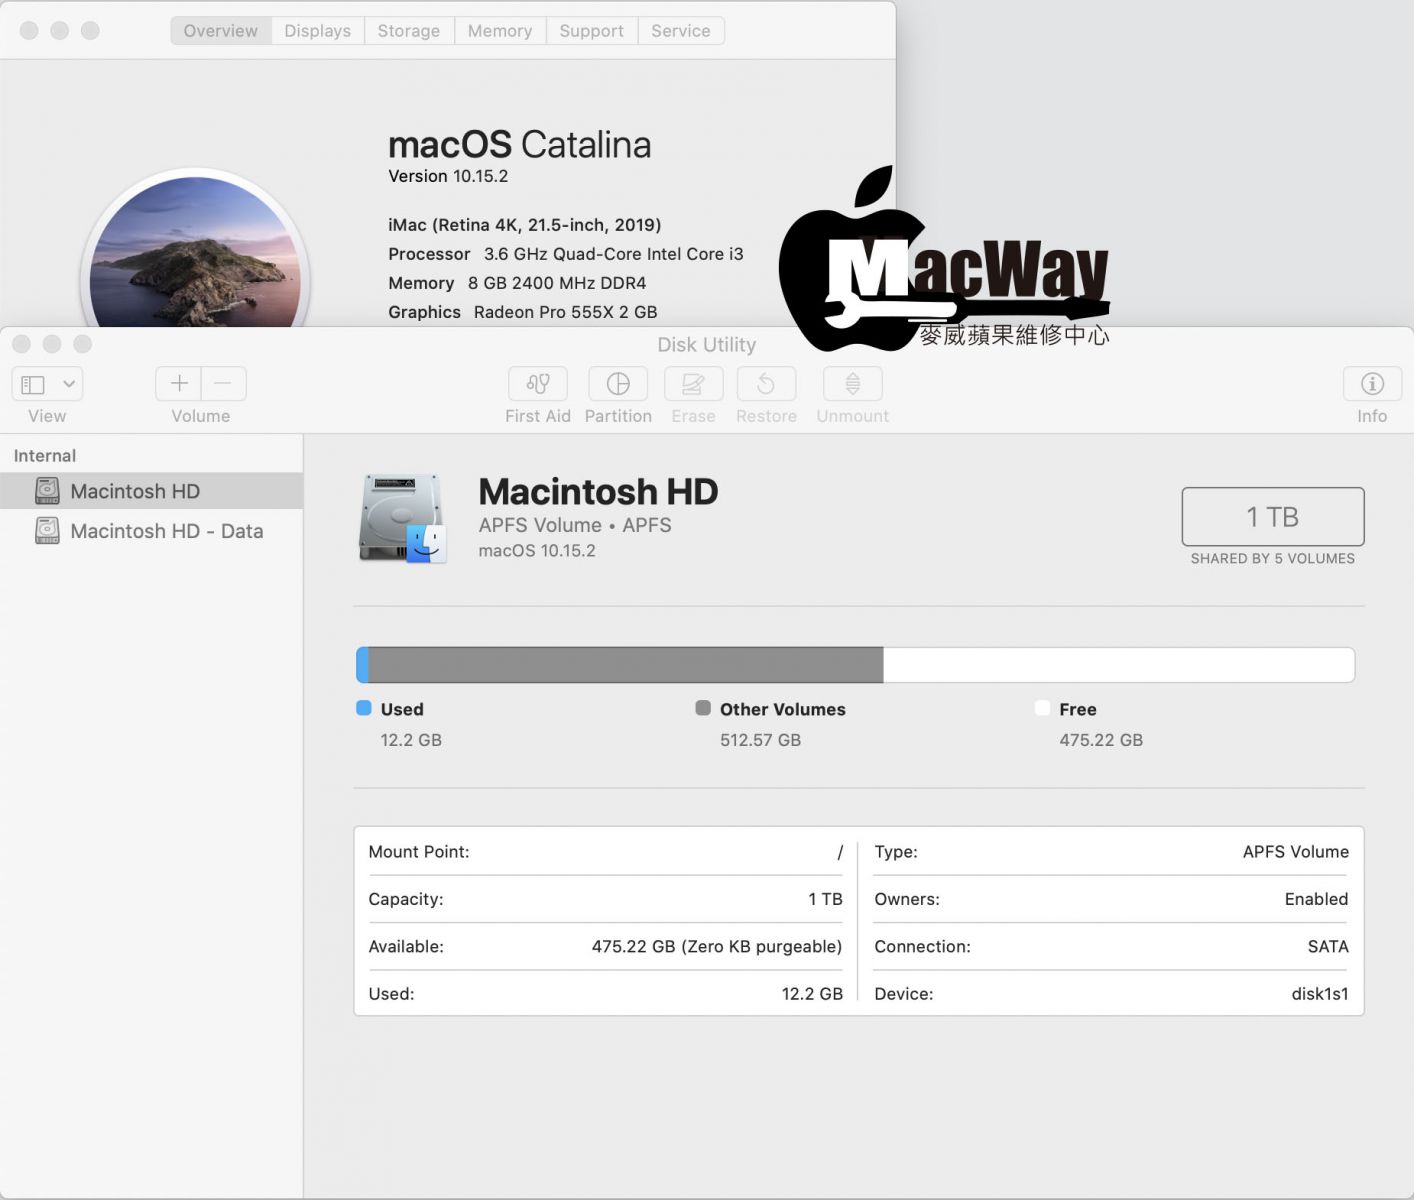Click 'Radeon Pro 555X 2 GB' graphics text
This screenshot has height=1200, width=1414.
pos(566,312)
